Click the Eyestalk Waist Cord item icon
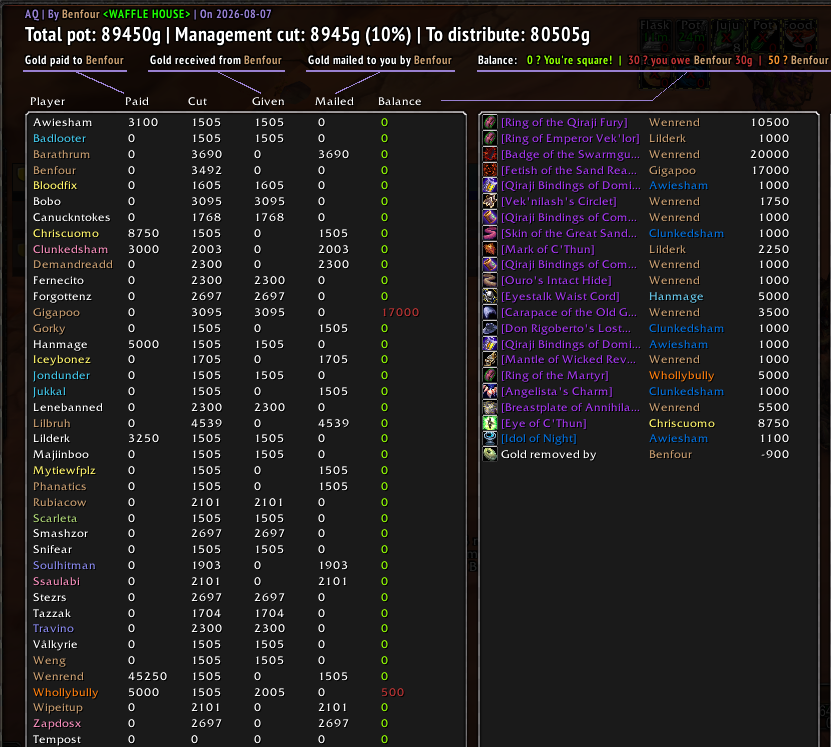Screen dimensions: 831x747 [x=490, y=296]
